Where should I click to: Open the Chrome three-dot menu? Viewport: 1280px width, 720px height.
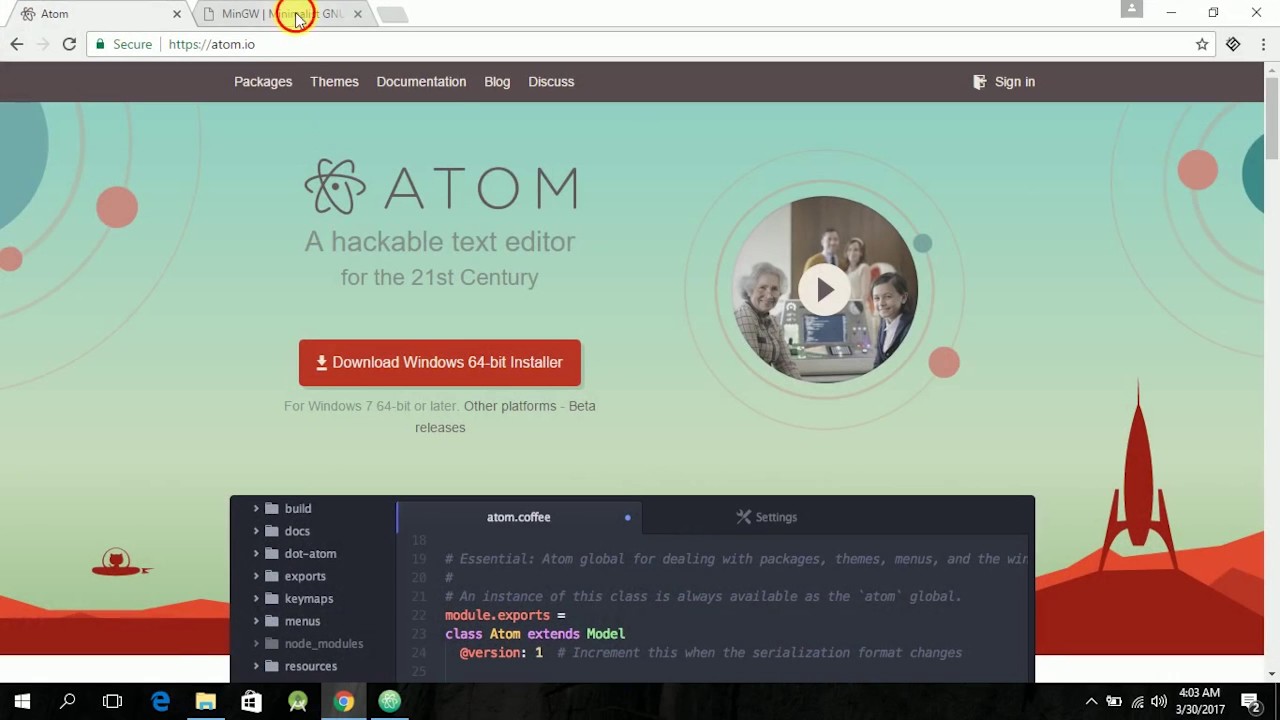(1264, 44)
